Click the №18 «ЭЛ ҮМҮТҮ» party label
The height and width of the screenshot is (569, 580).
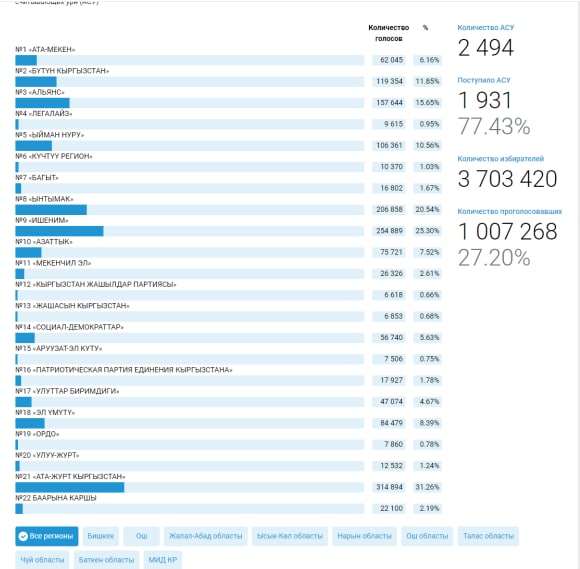point(45,413)
